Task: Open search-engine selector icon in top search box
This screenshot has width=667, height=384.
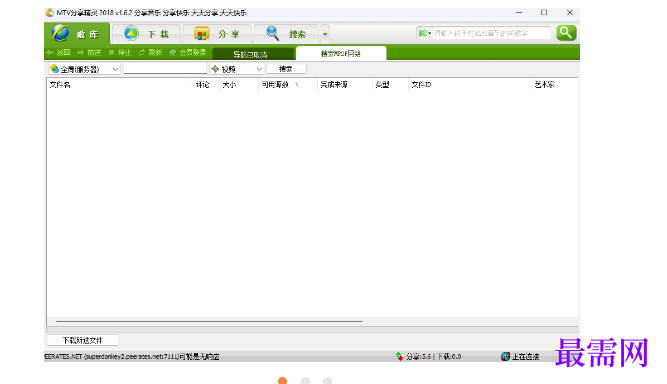Action: (424, 33)
